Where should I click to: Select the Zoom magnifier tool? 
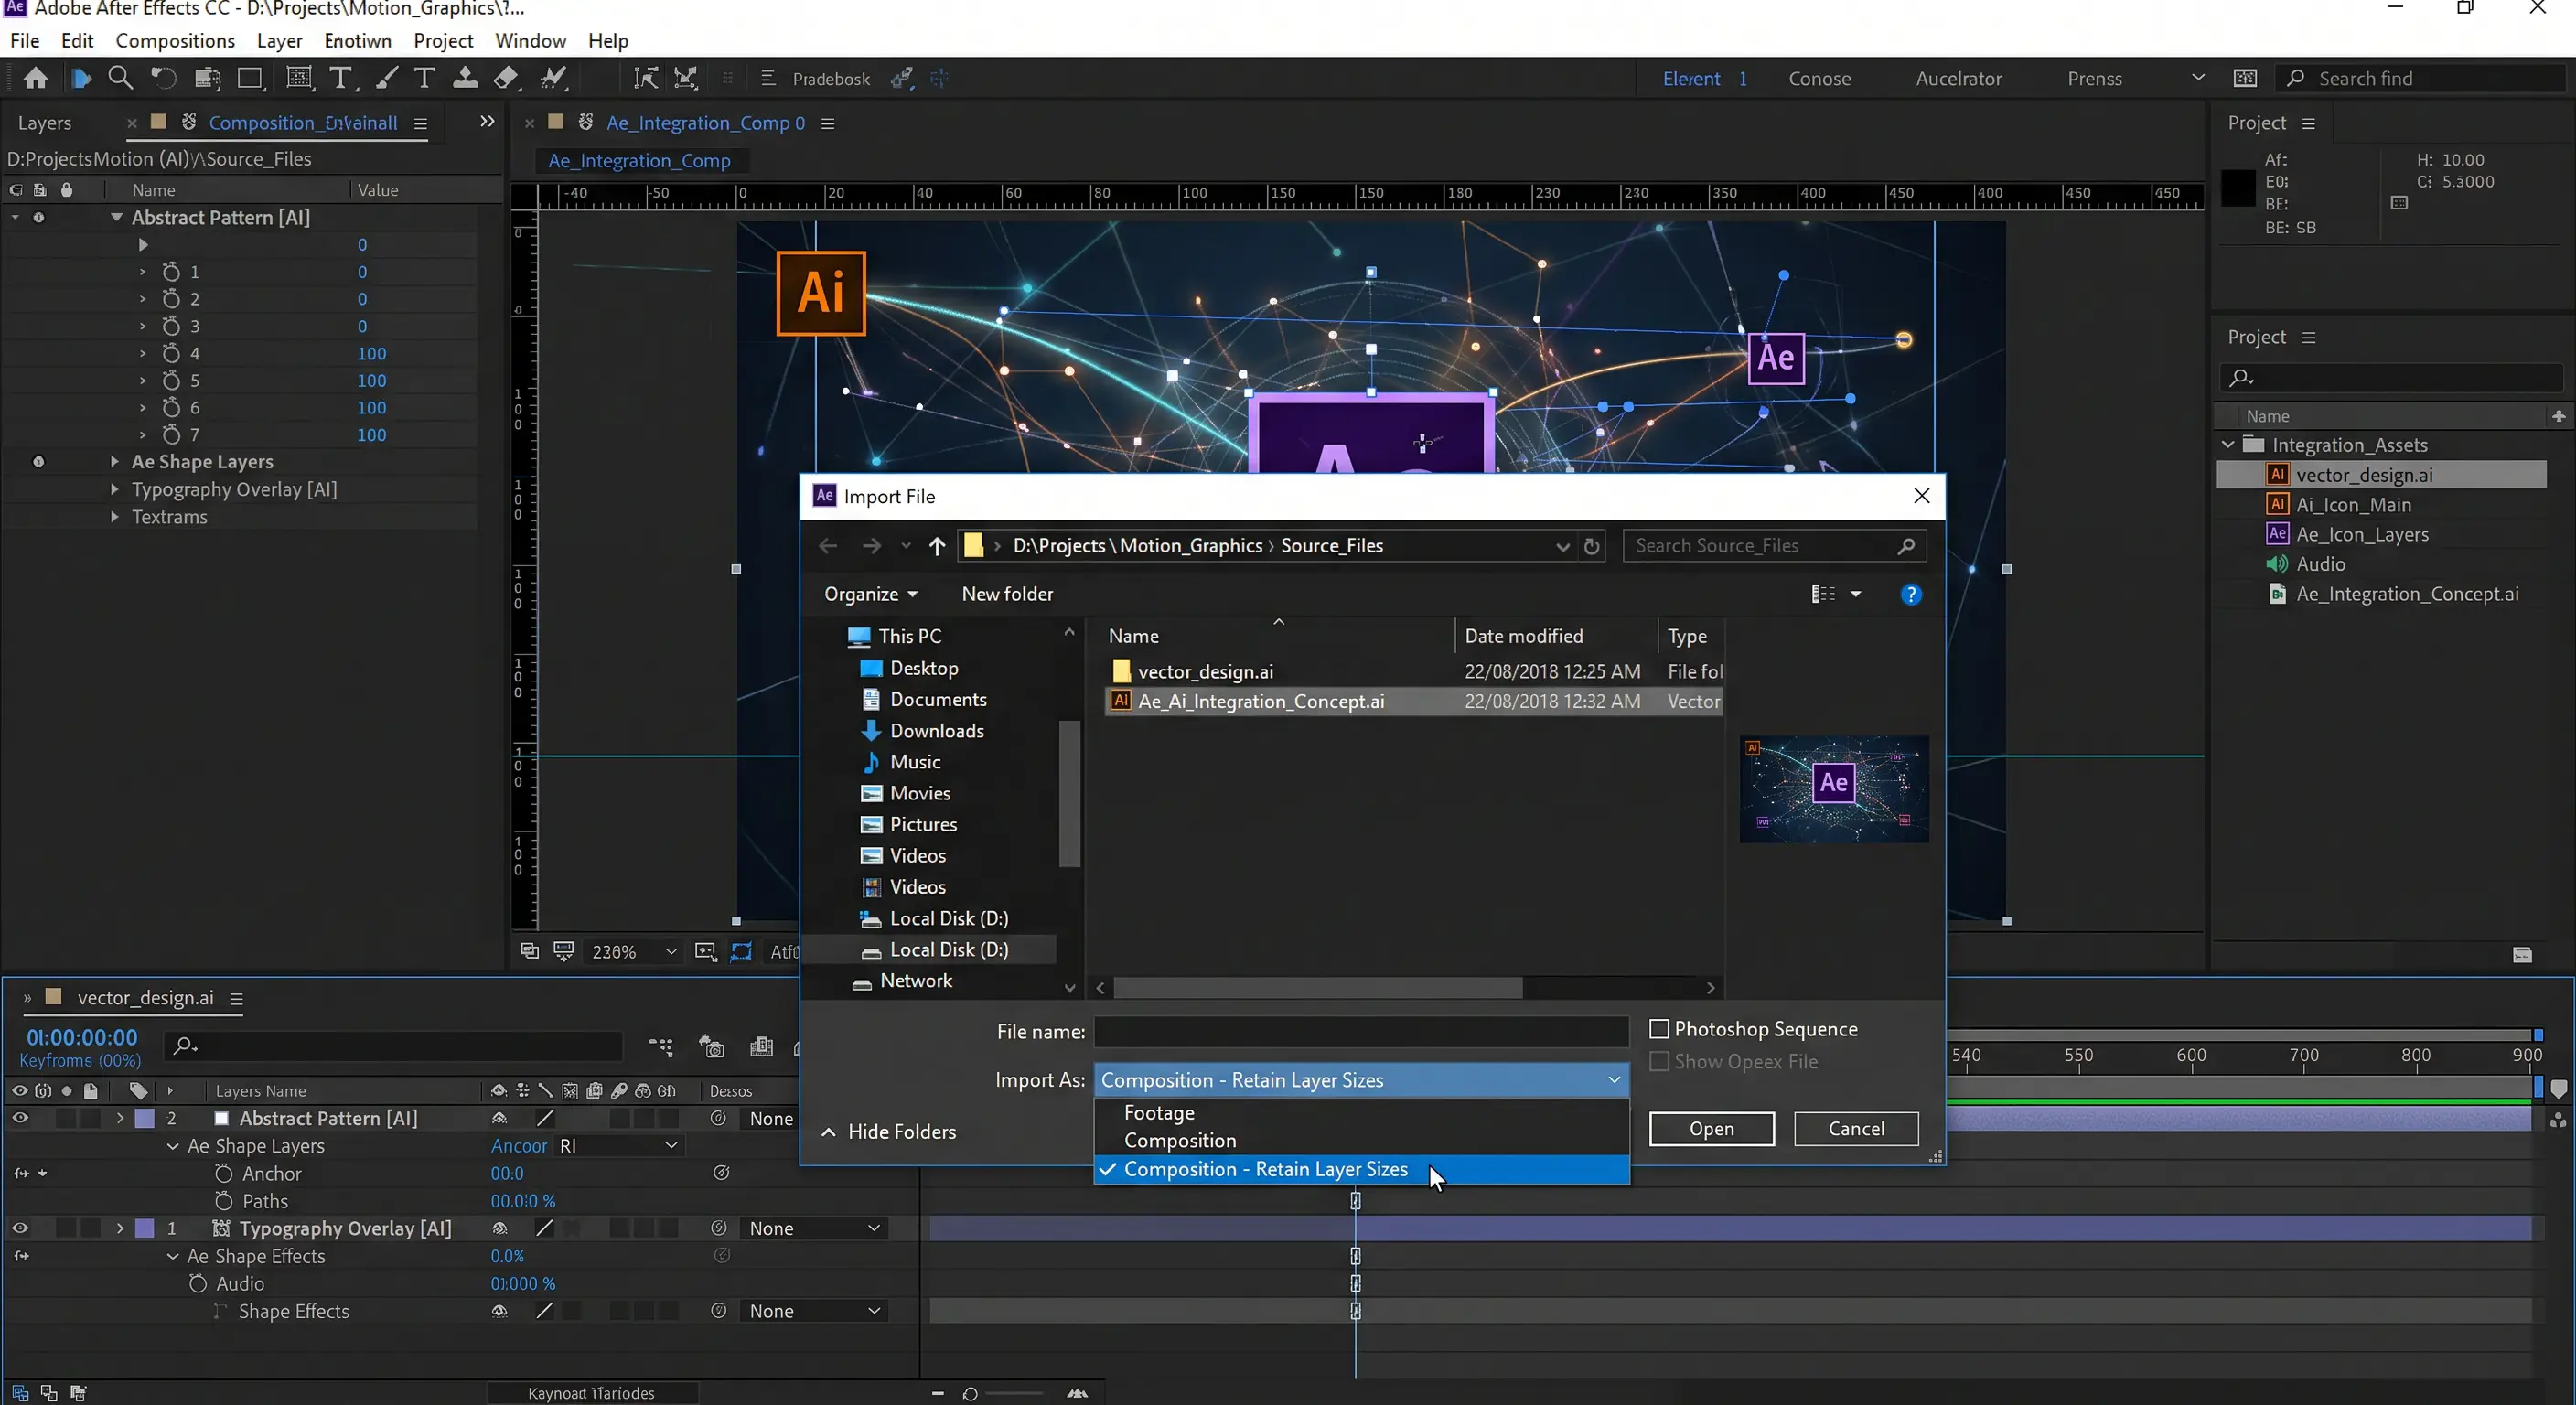[x=120, y=78]
